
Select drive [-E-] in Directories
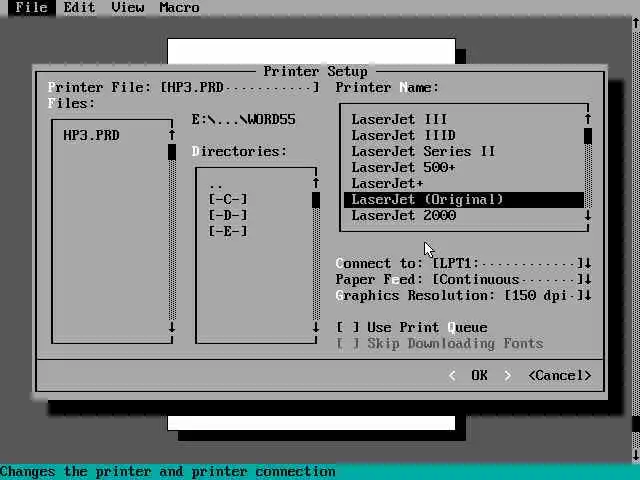click(228, 231)
